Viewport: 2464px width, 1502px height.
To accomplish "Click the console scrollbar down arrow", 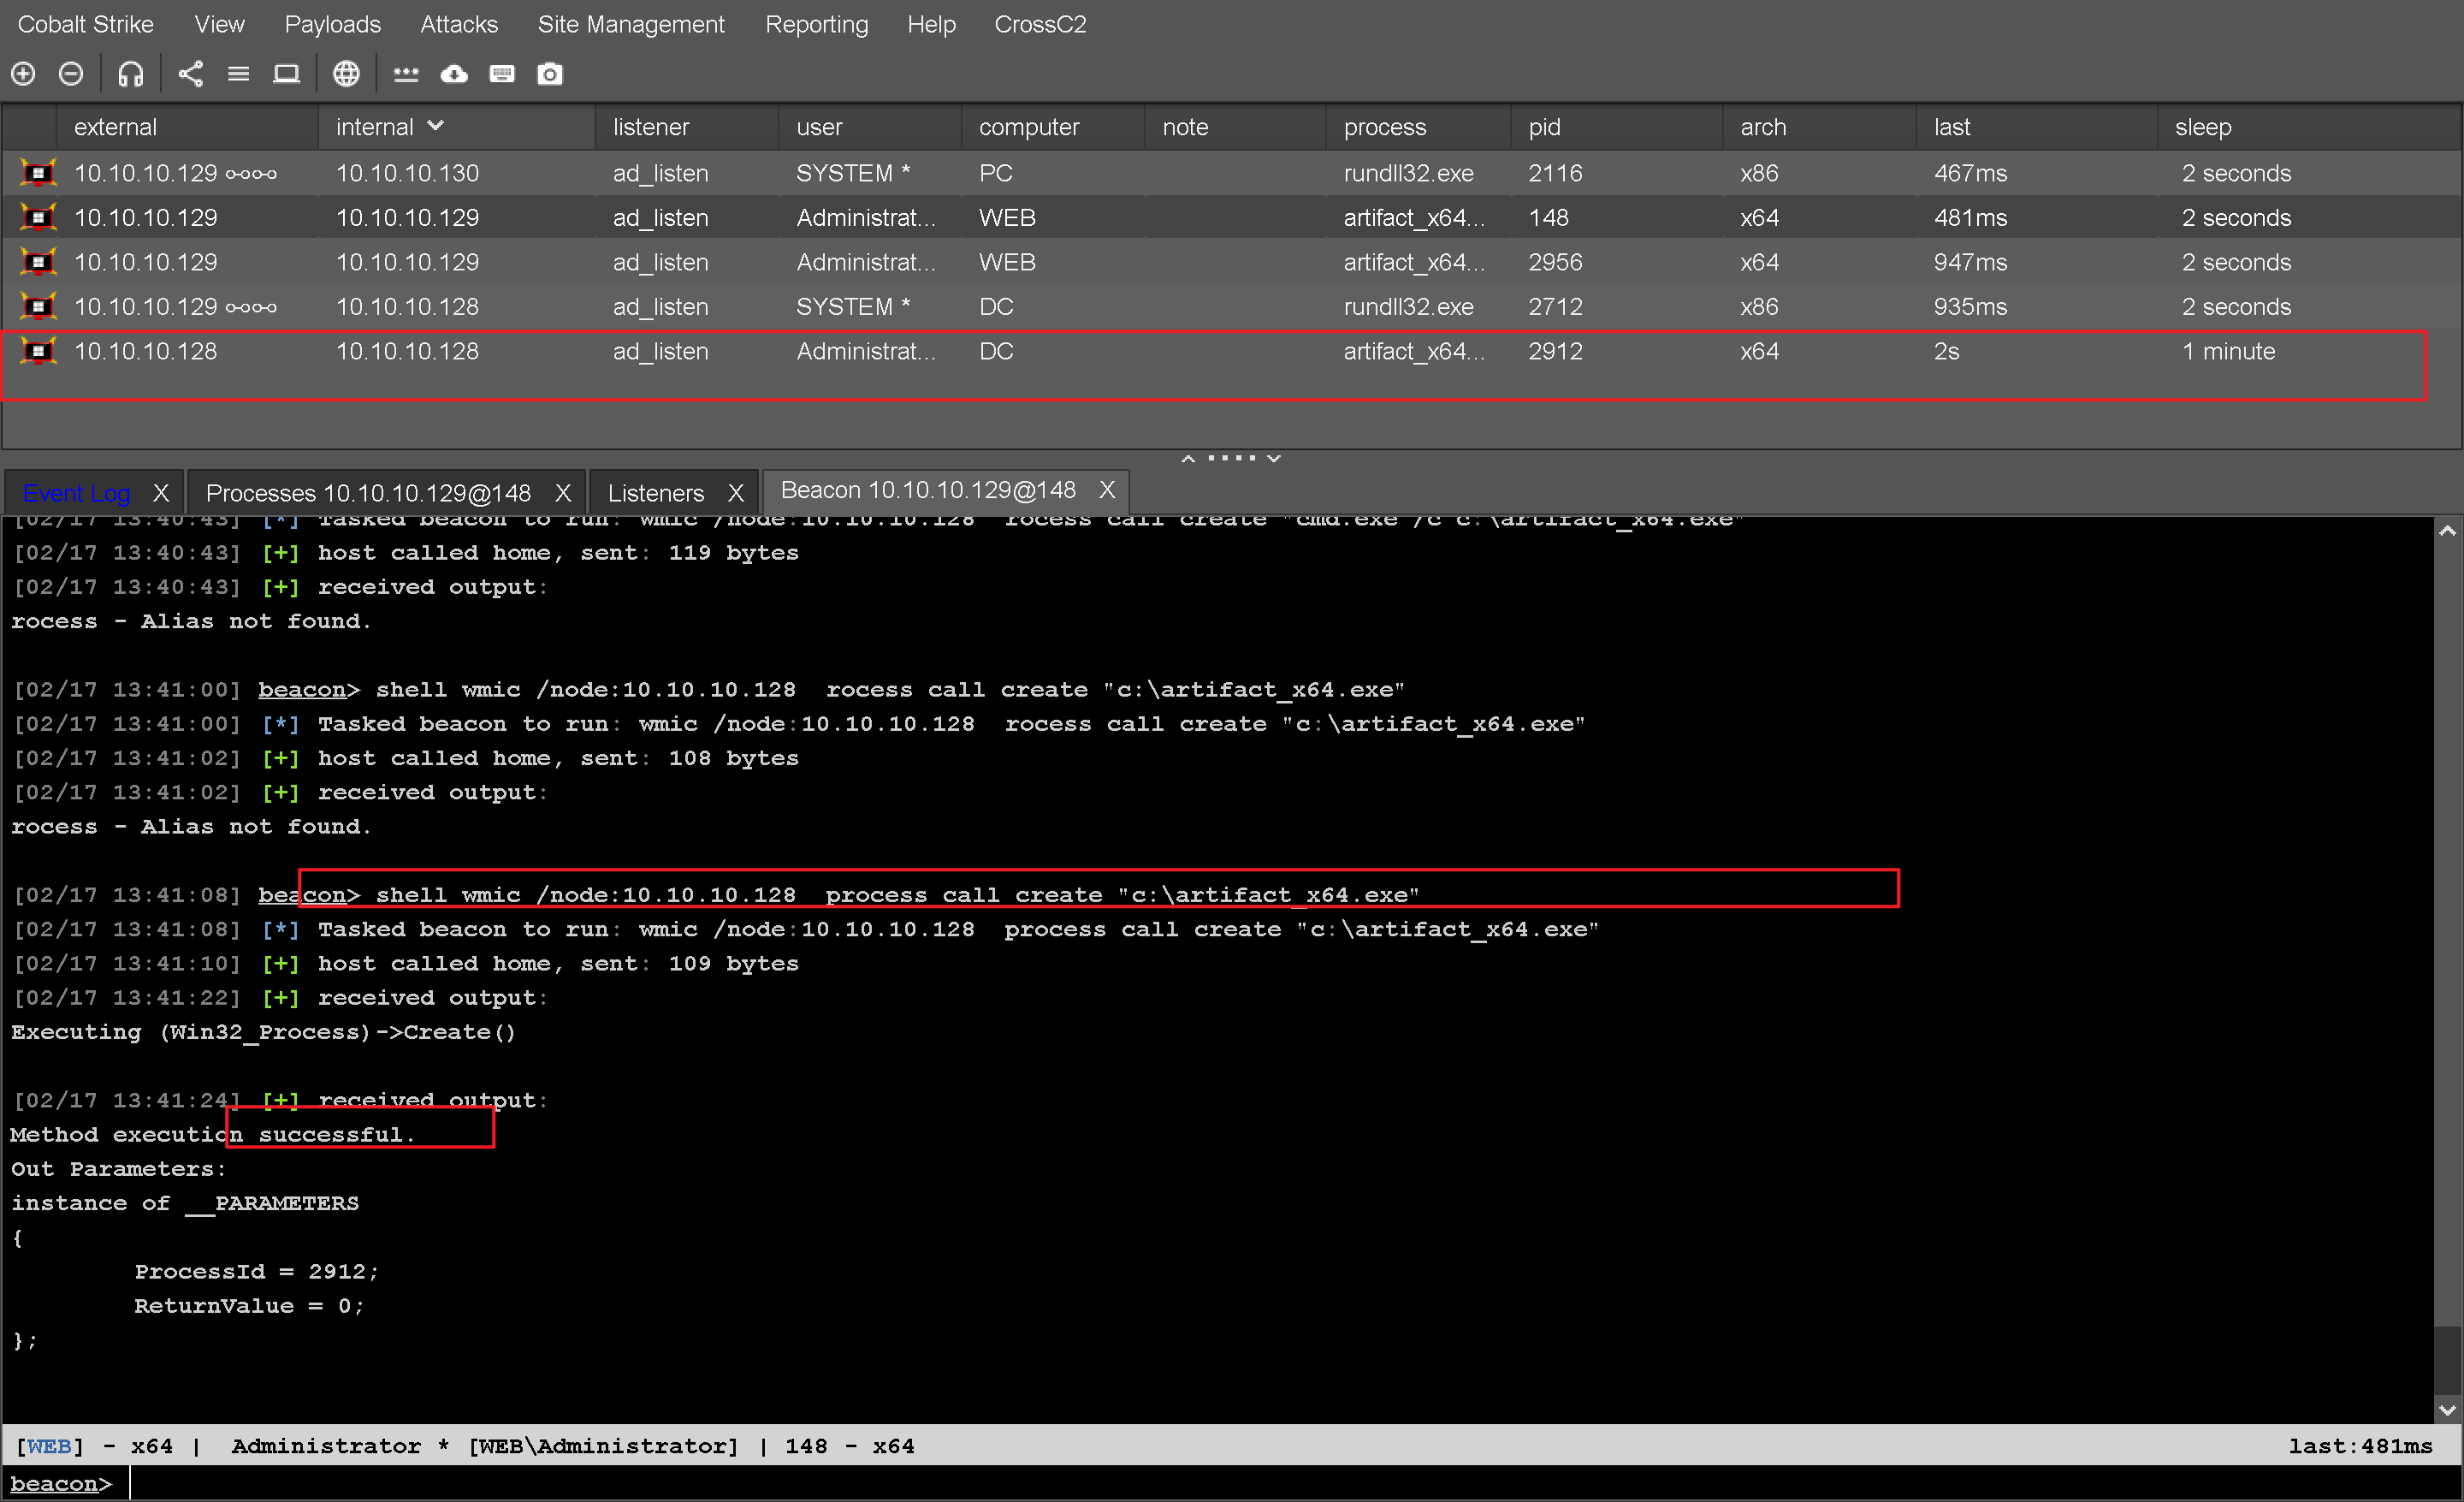I will pos(2447,1410).
